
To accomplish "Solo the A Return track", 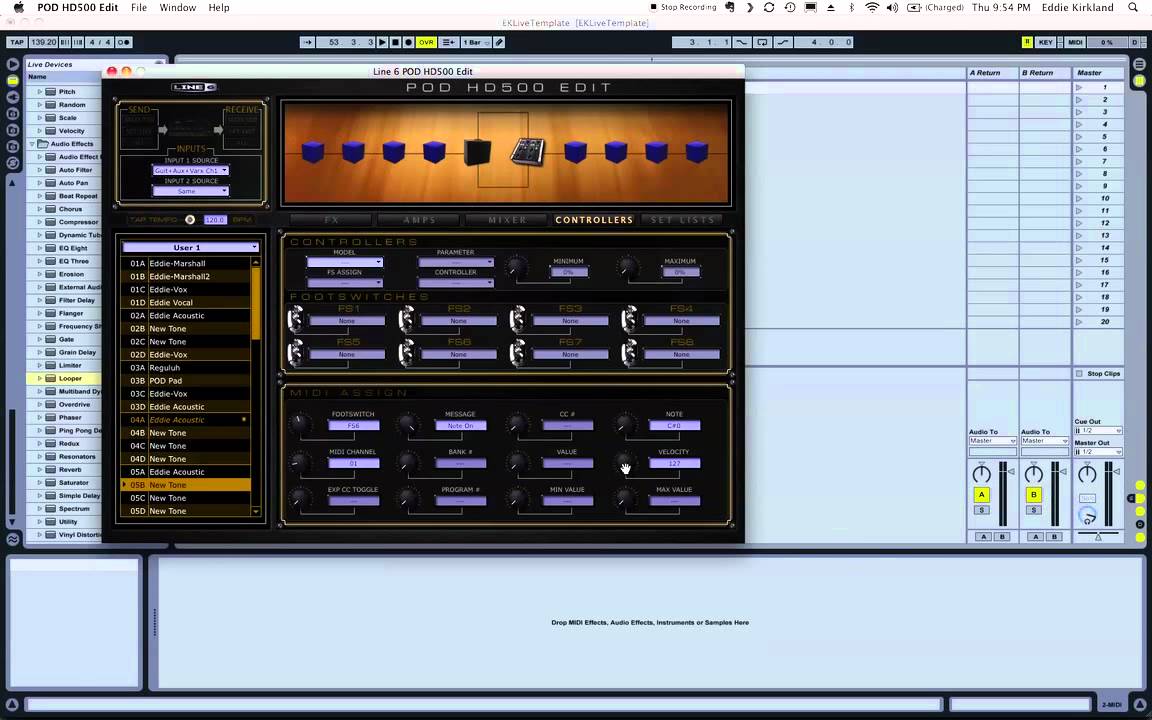I will click(982, 510).
